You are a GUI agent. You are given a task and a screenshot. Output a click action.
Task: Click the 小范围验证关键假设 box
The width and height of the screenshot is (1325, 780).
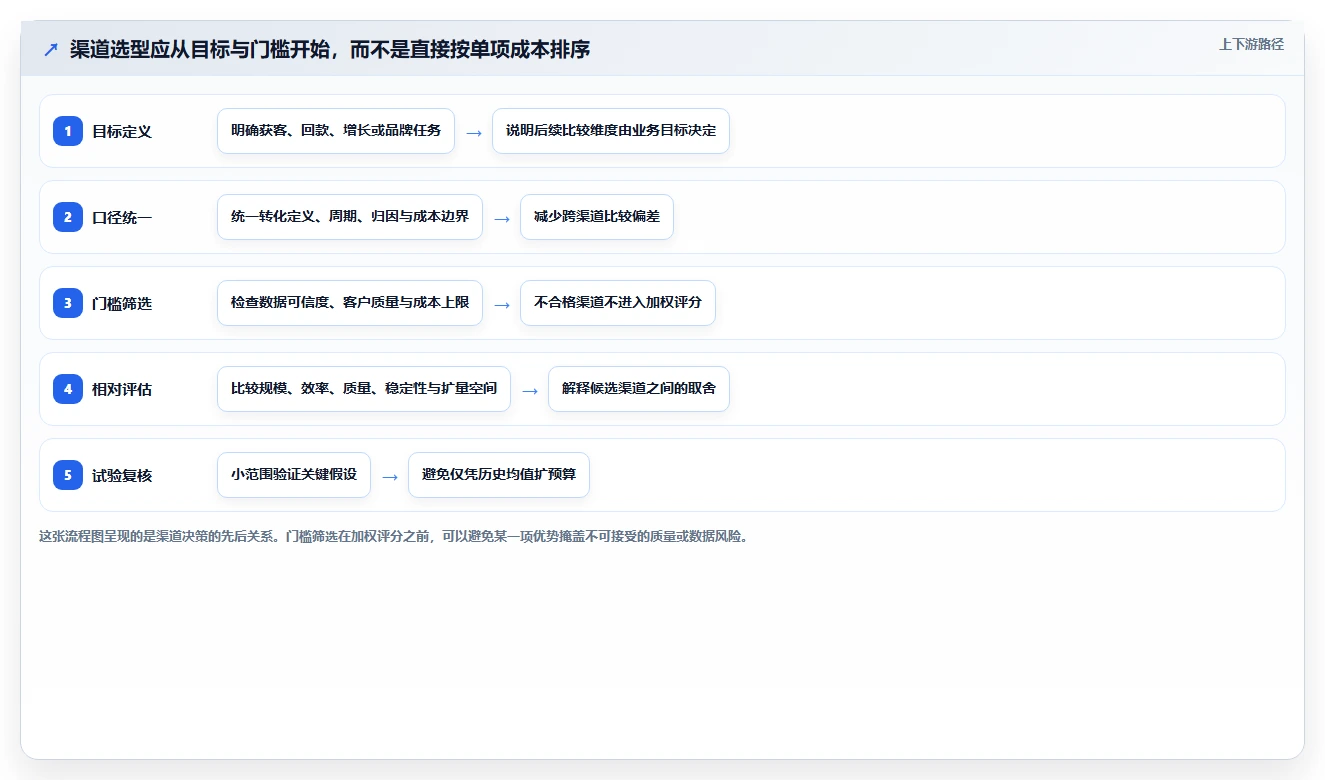point(294,475)
